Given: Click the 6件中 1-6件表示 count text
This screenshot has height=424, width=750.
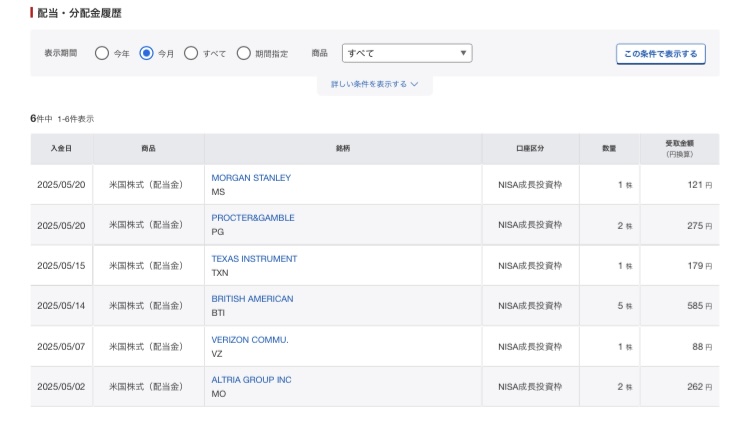Looking at the screenshot, I should (62, 119).
